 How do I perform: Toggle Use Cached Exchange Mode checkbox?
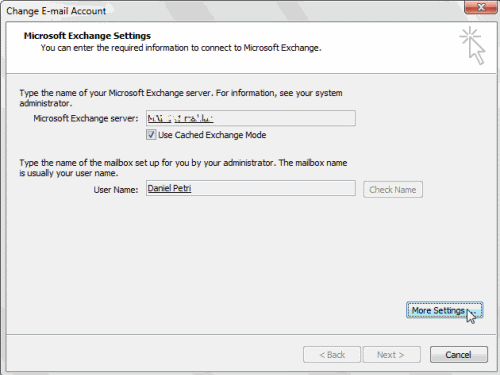pos(151,135)
